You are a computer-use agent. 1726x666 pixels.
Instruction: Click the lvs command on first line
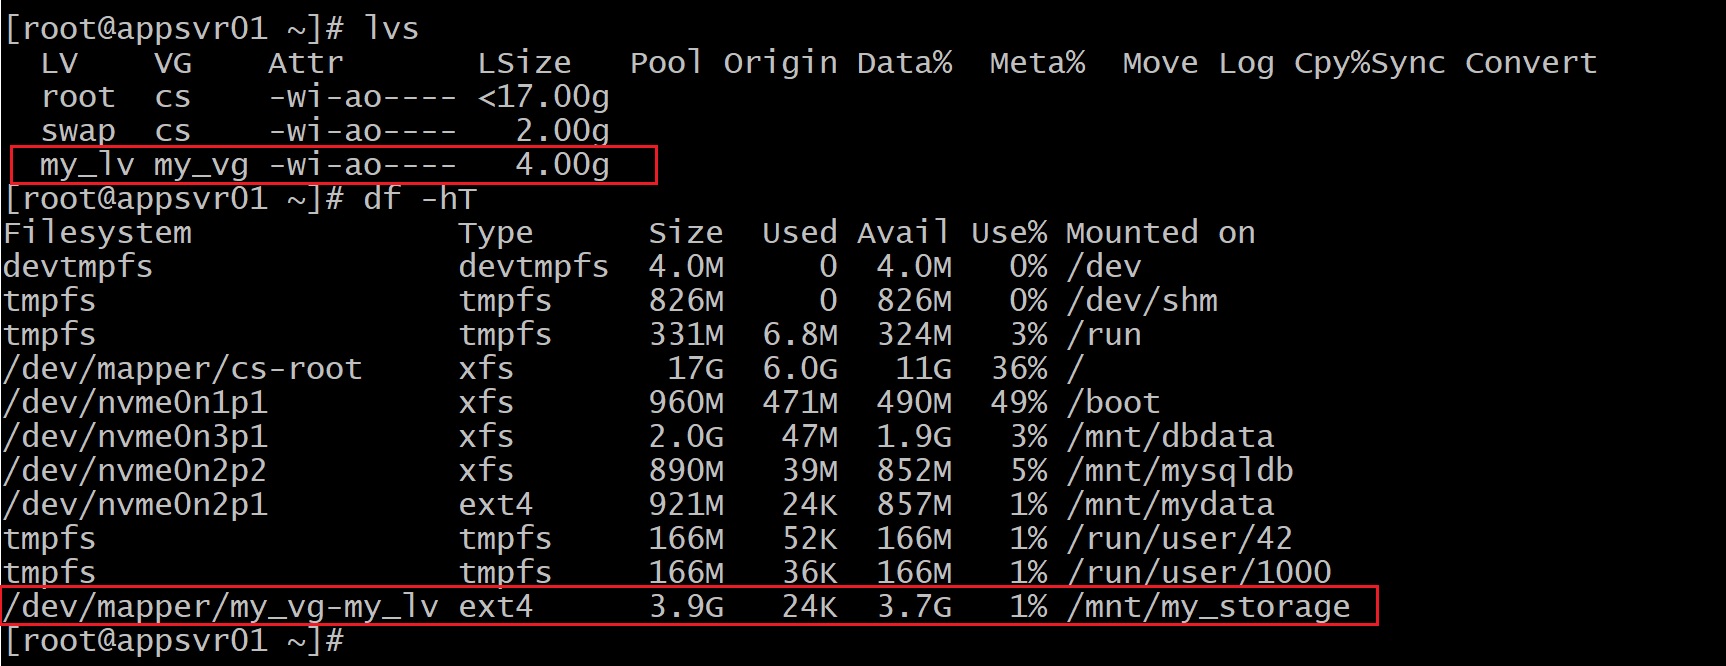391,28
